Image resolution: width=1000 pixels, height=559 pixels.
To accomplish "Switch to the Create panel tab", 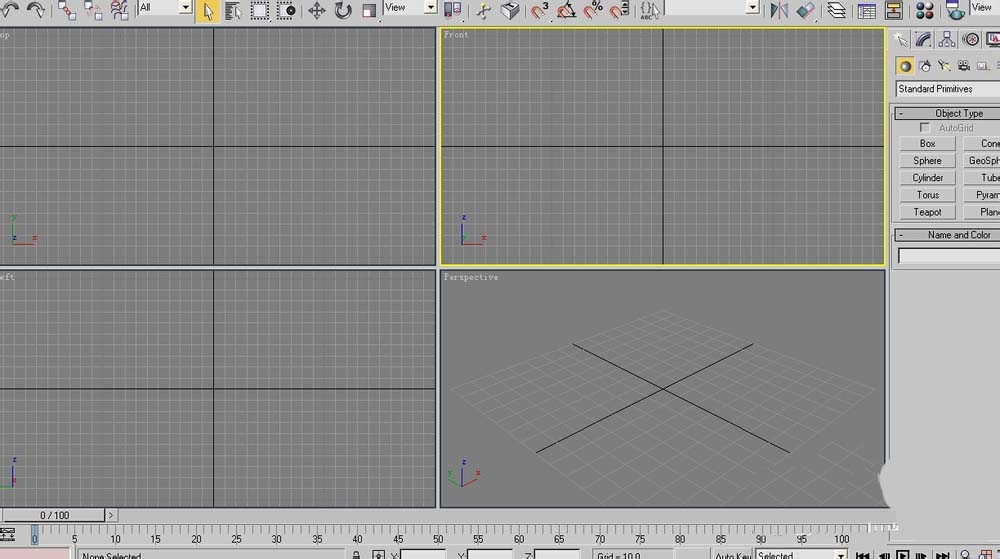I will [x=900, y=40].
